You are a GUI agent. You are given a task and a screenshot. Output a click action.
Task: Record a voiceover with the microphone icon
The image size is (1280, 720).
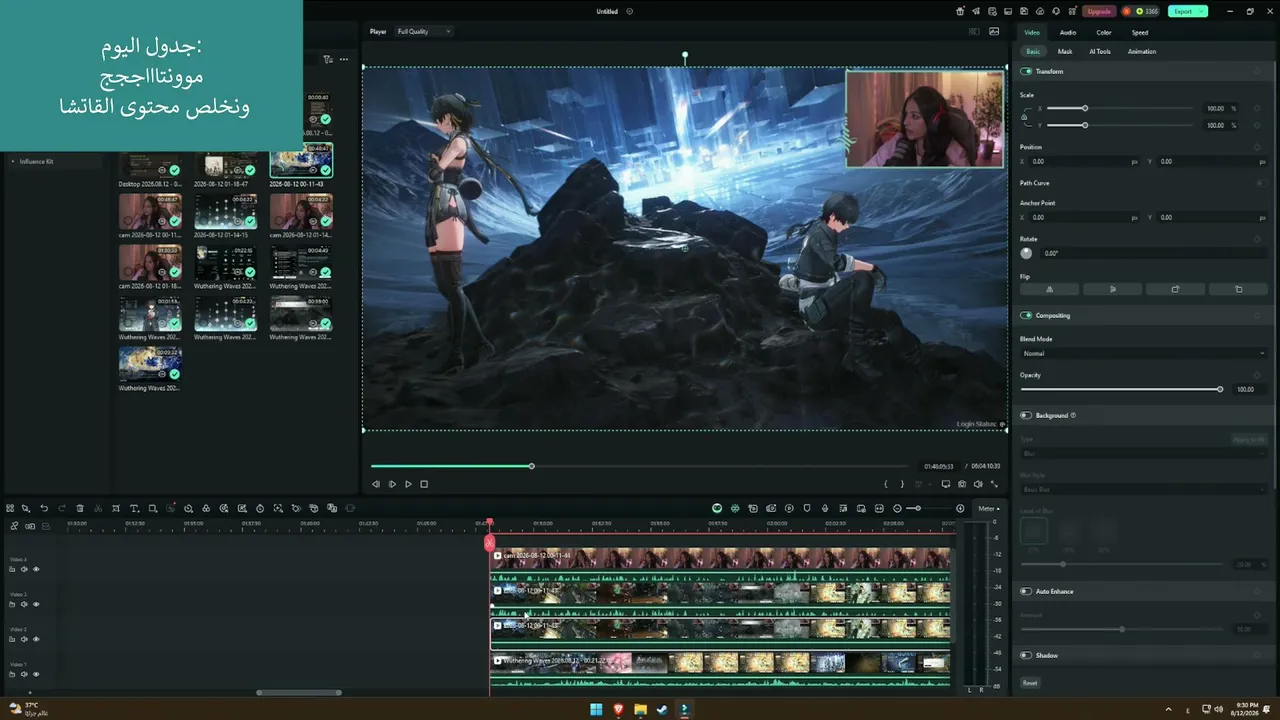pyautogui.click(x=825, y=508)
